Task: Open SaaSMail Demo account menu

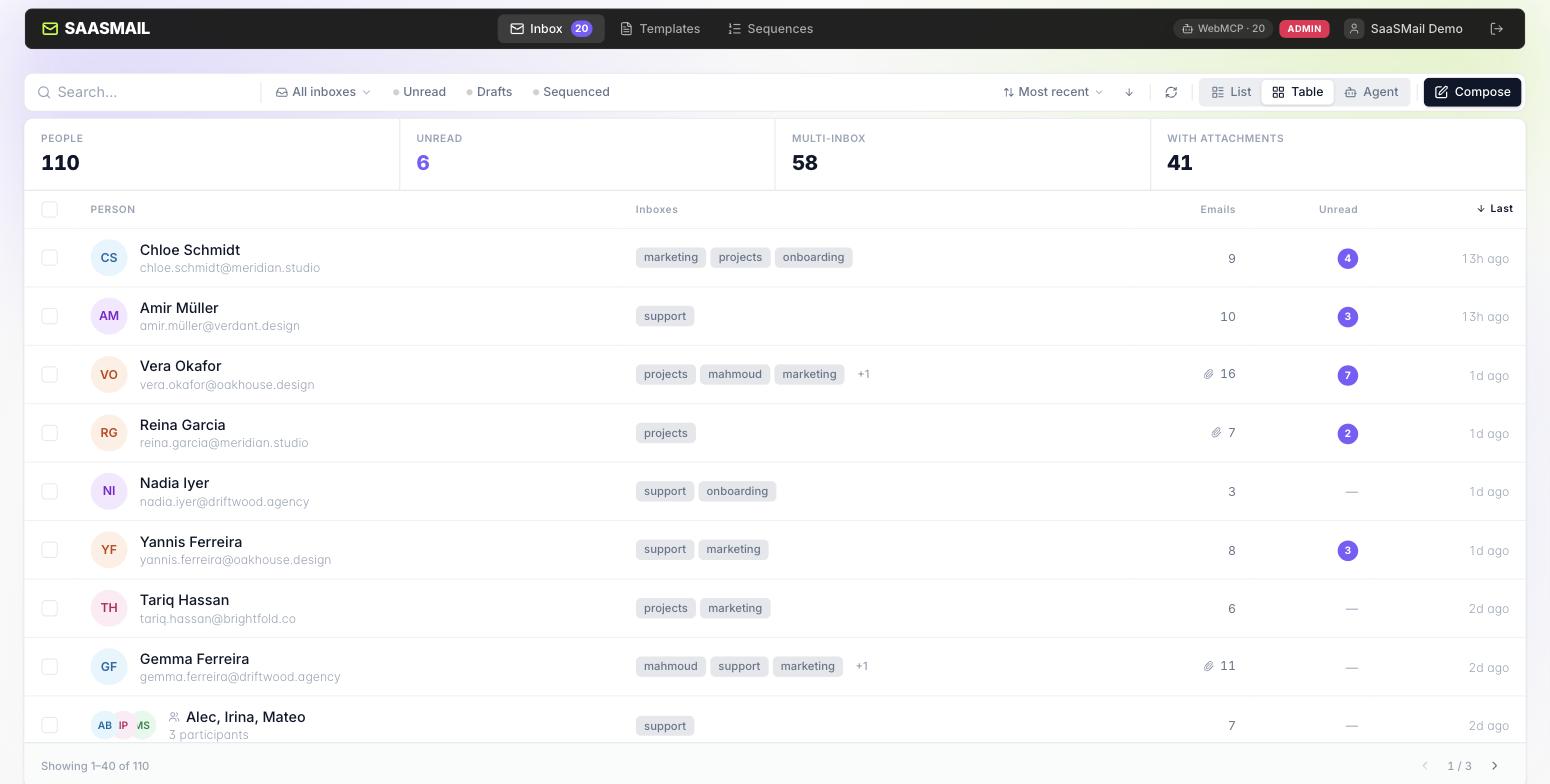Action: click(1405, 29)
